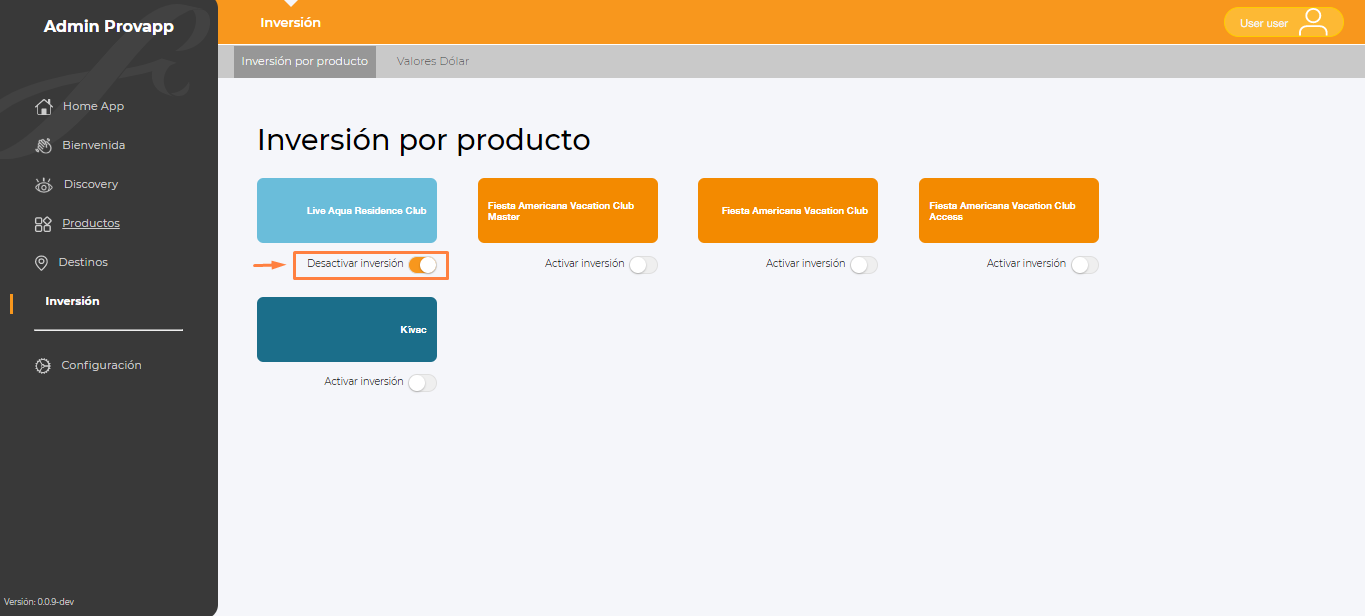Click the user profile avatar icon
The image size is (1365, 616).
pyautogui.click(x=1312, y=22)
